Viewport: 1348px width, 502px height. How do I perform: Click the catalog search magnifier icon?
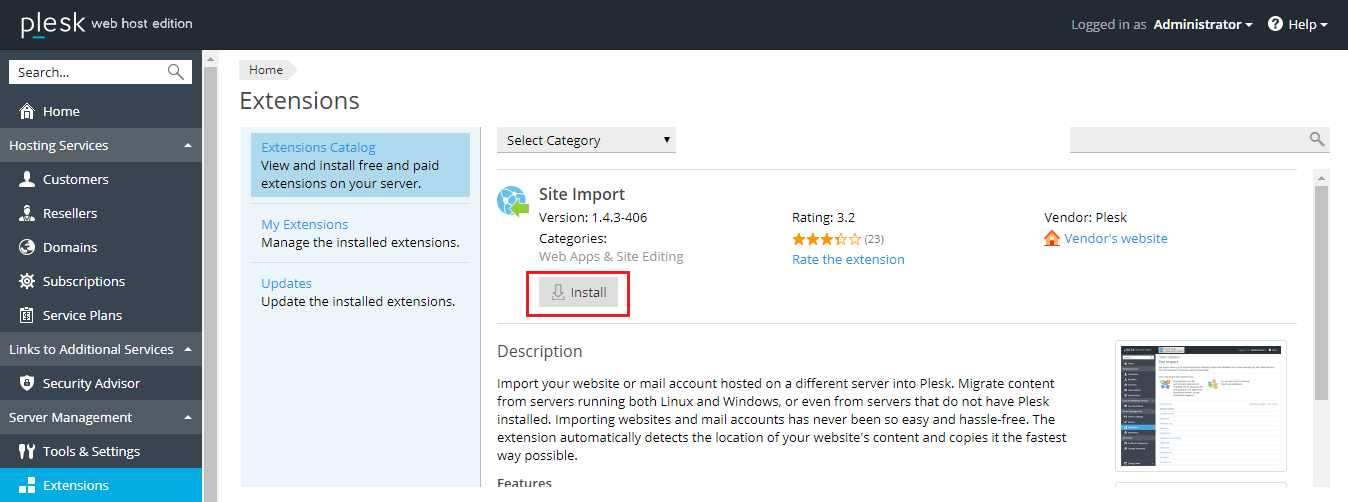click(1317, 139)
